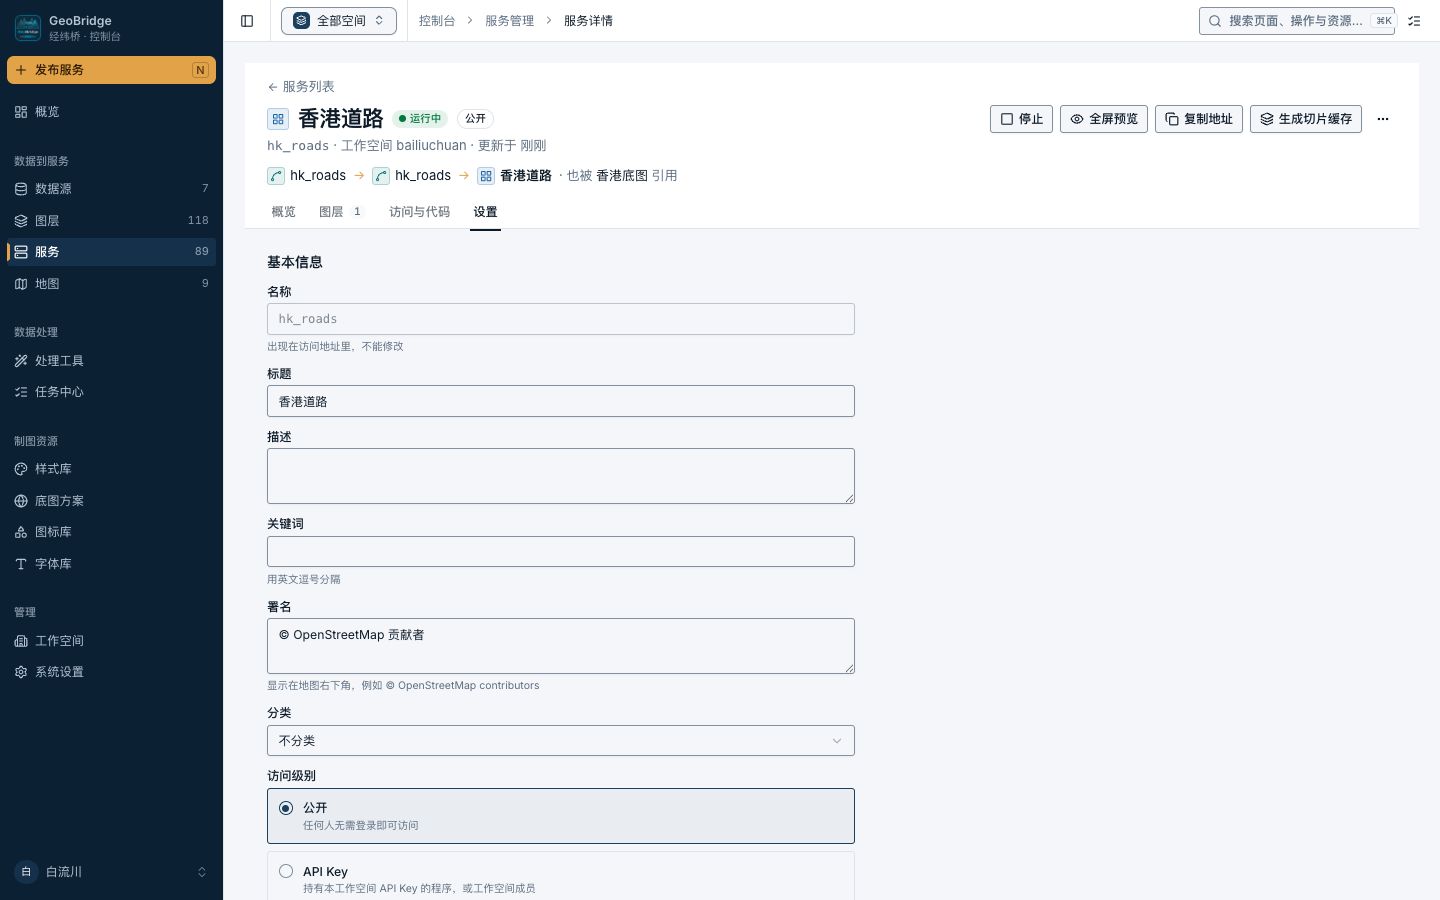Open 处理工具 in the sidebar
The width and height of the screenshot is (1440, 900).
[x=111, y=361]
